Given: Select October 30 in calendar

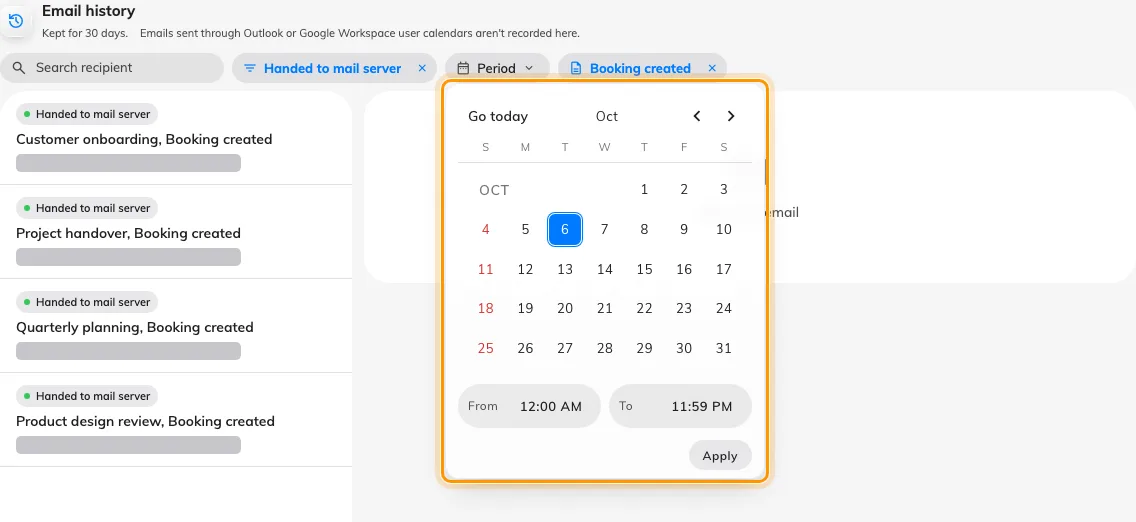Looking at the screenshot, I should pos(684,348).
